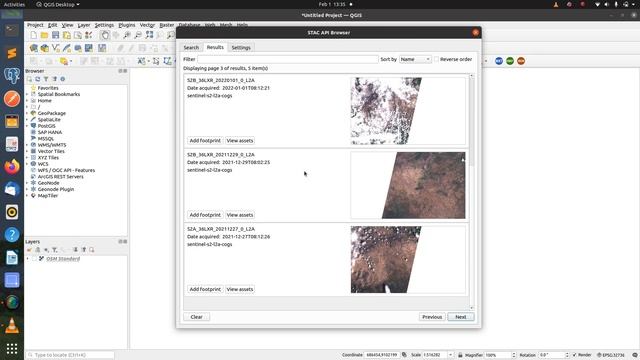Click the scale lock icon in status bar
Viewport: 640px width, 360px height.
coord(460,355)
